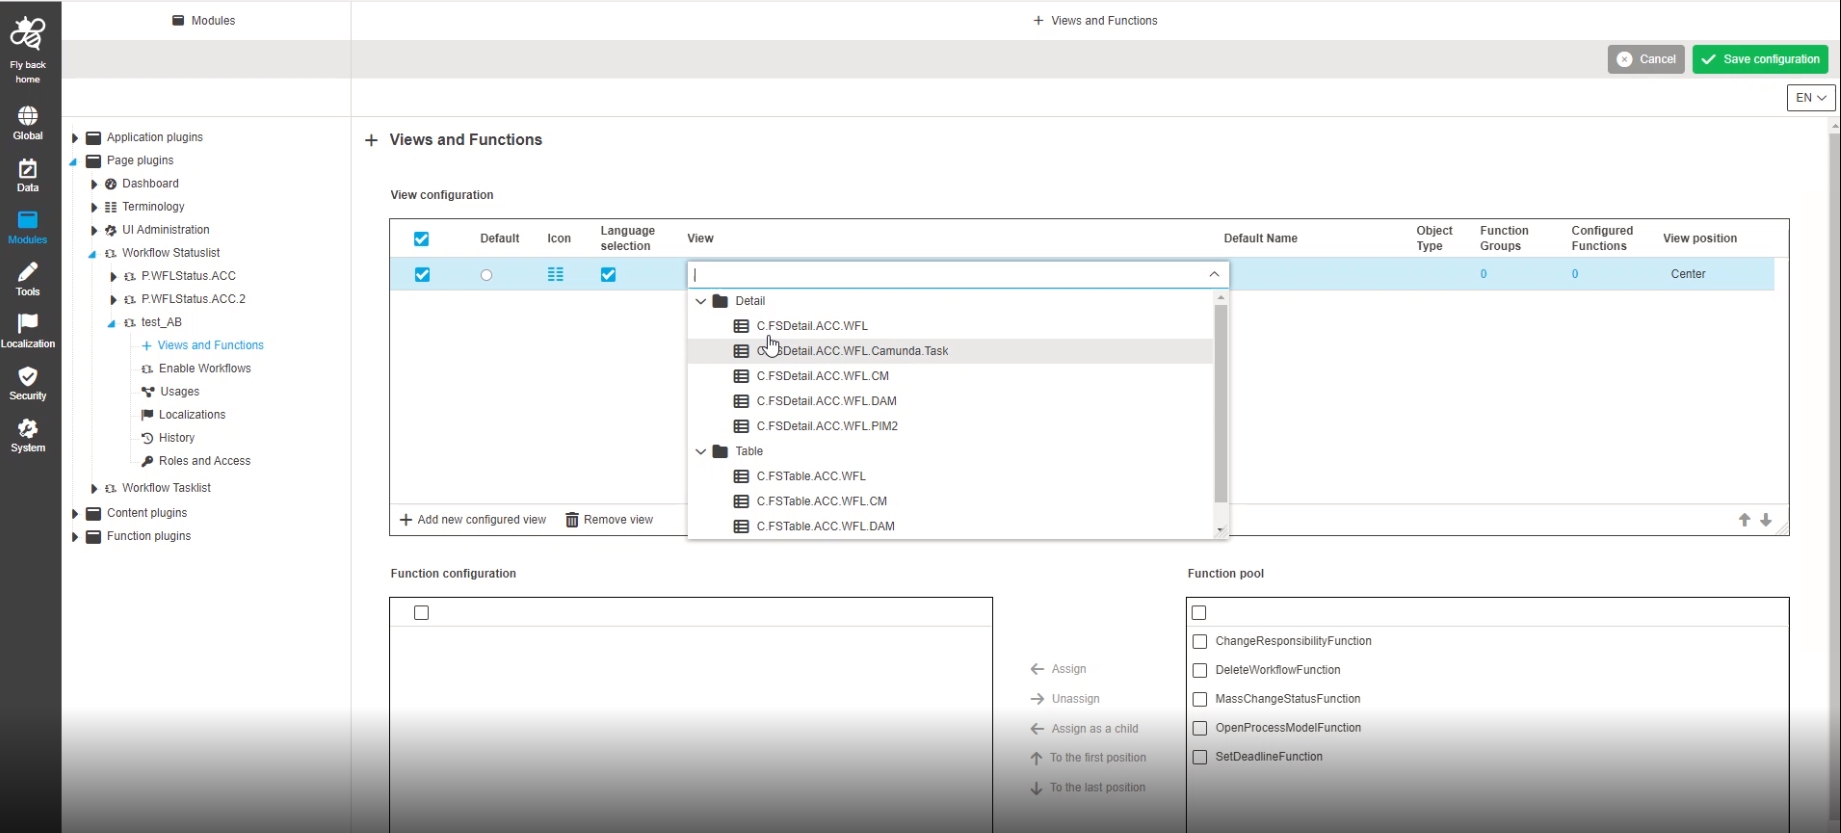1841x833 pixels.
Task: Collapse the Detail folder in dropdown
Action: (x=701, y=301)
